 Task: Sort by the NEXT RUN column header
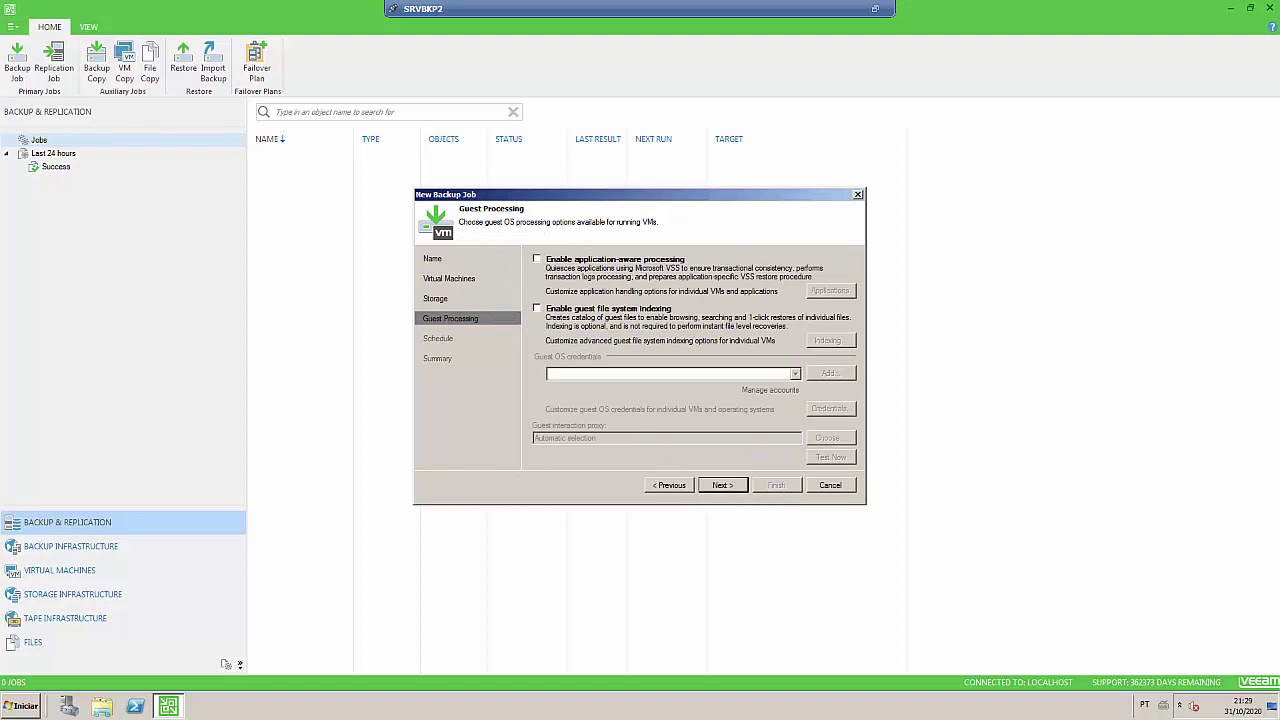pyautogui.click(x=653, y=139)
